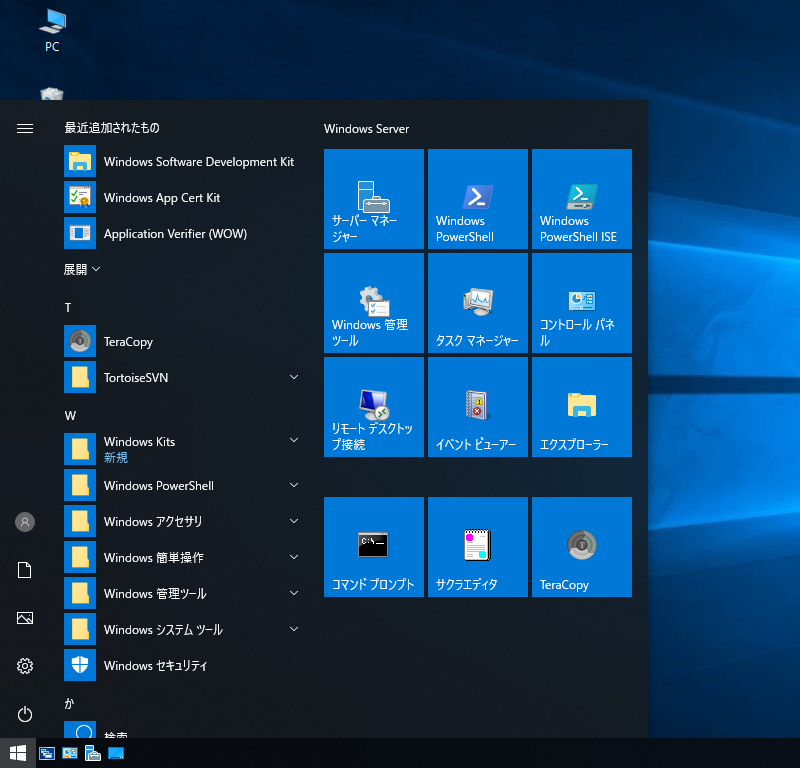
Task: Open the コントロール パネル tile
Action: (x=582, y=303)
